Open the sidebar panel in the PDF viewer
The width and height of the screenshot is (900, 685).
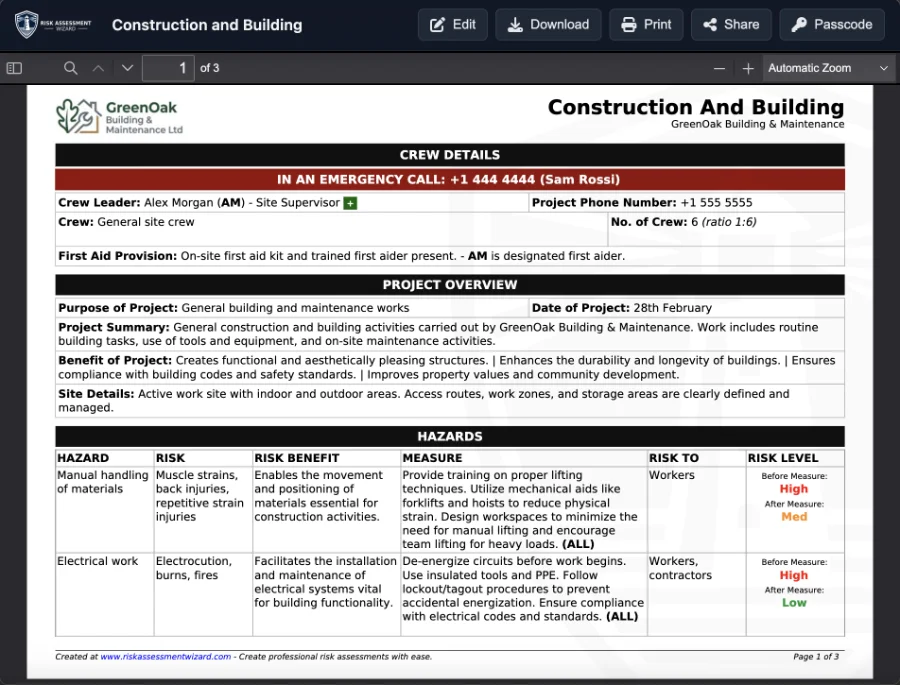[13, 67]
